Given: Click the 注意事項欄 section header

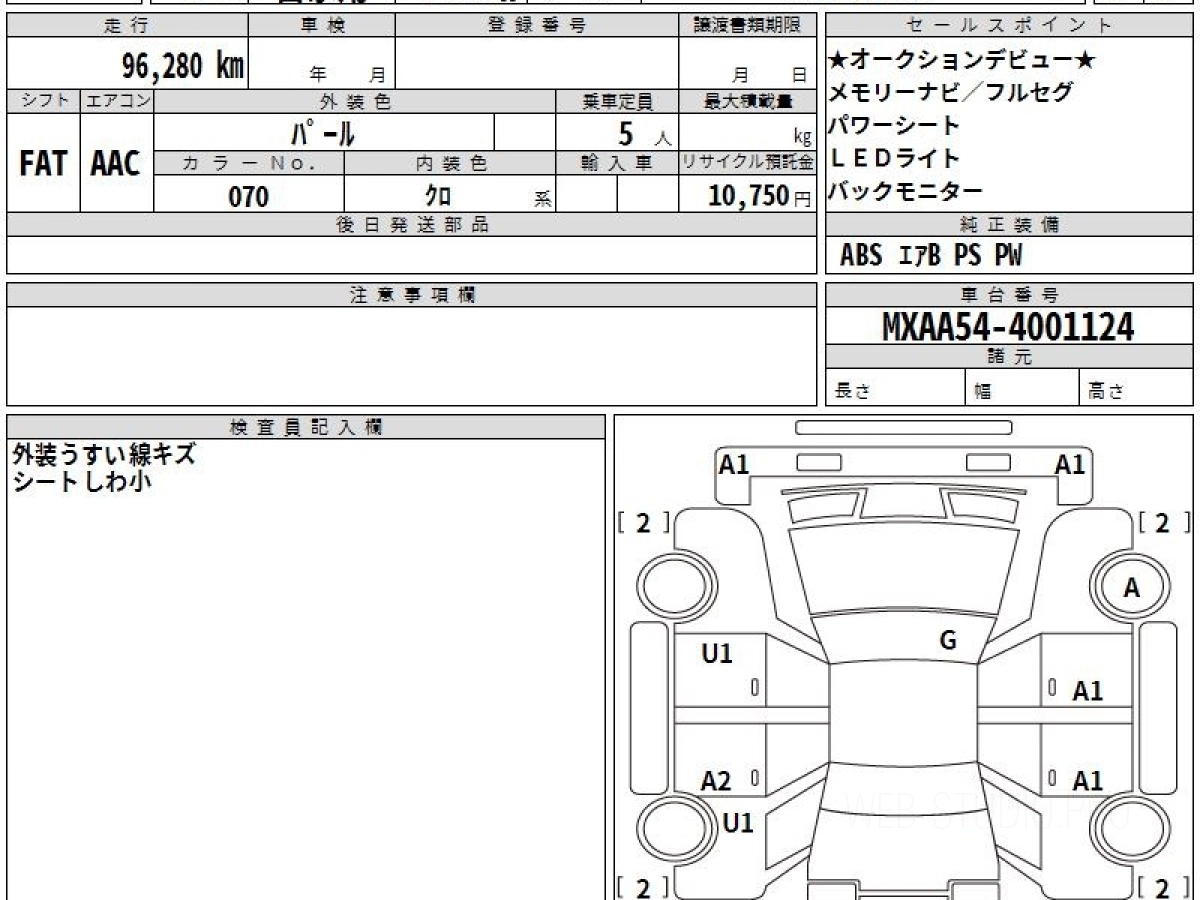Looking at the screenshot, I should pos(411,295).
